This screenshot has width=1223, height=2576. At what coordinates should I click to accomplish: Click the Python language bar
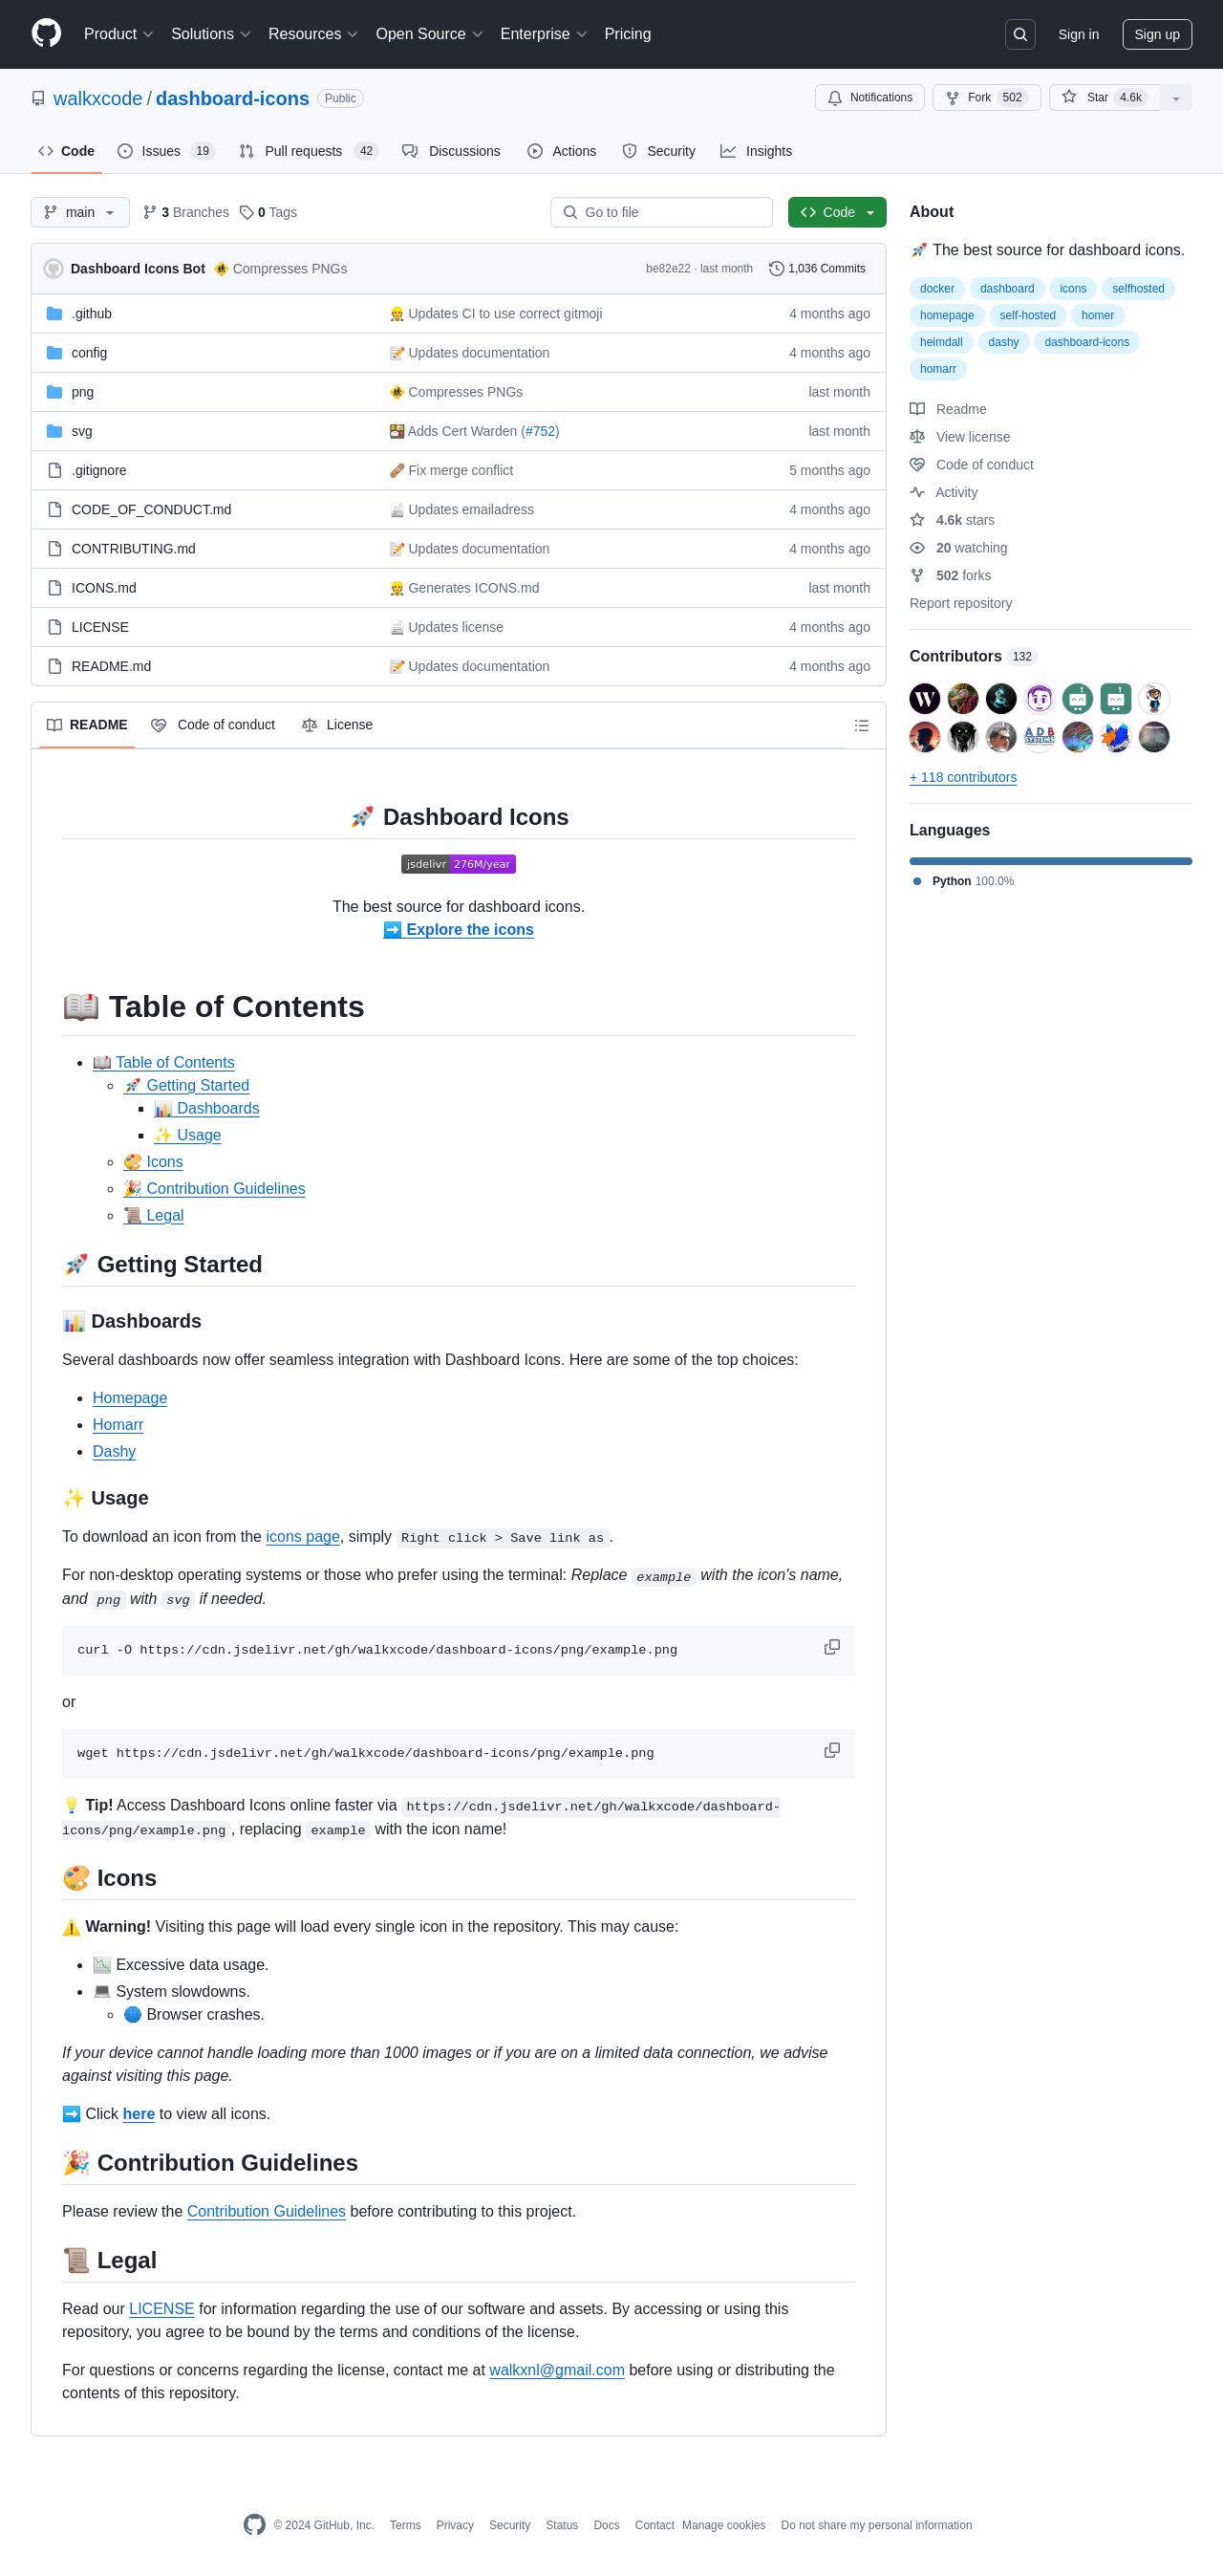1050,861
